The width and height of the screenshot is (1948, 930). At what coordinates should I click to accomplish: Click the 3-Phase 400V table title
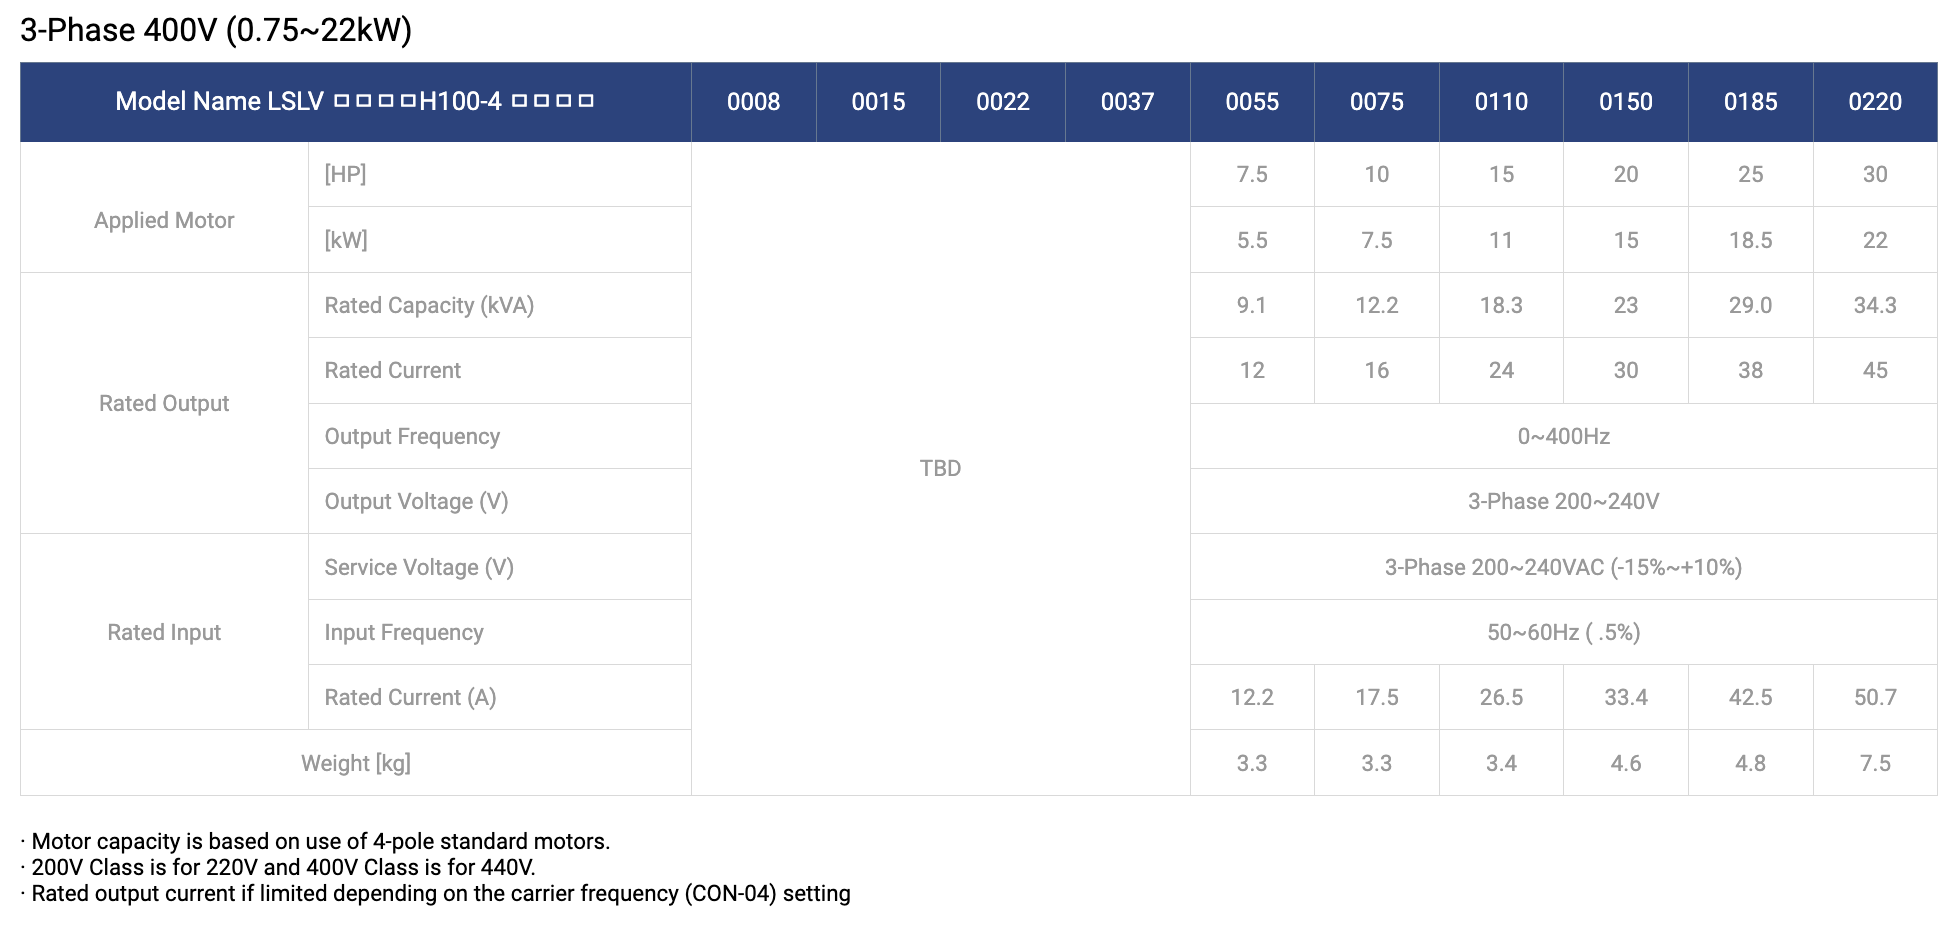[x=216, y=30]
